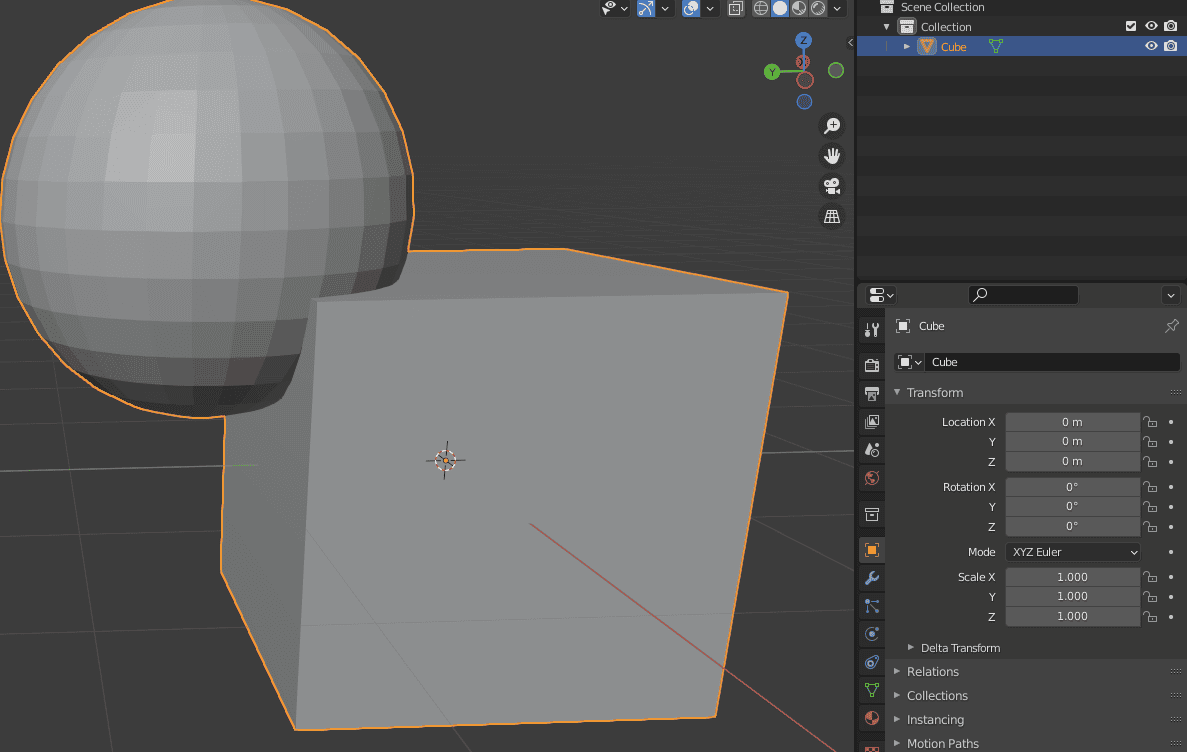
Task: Uncheck the Collection checkbox in the outliner
Action: [1132, 26]
